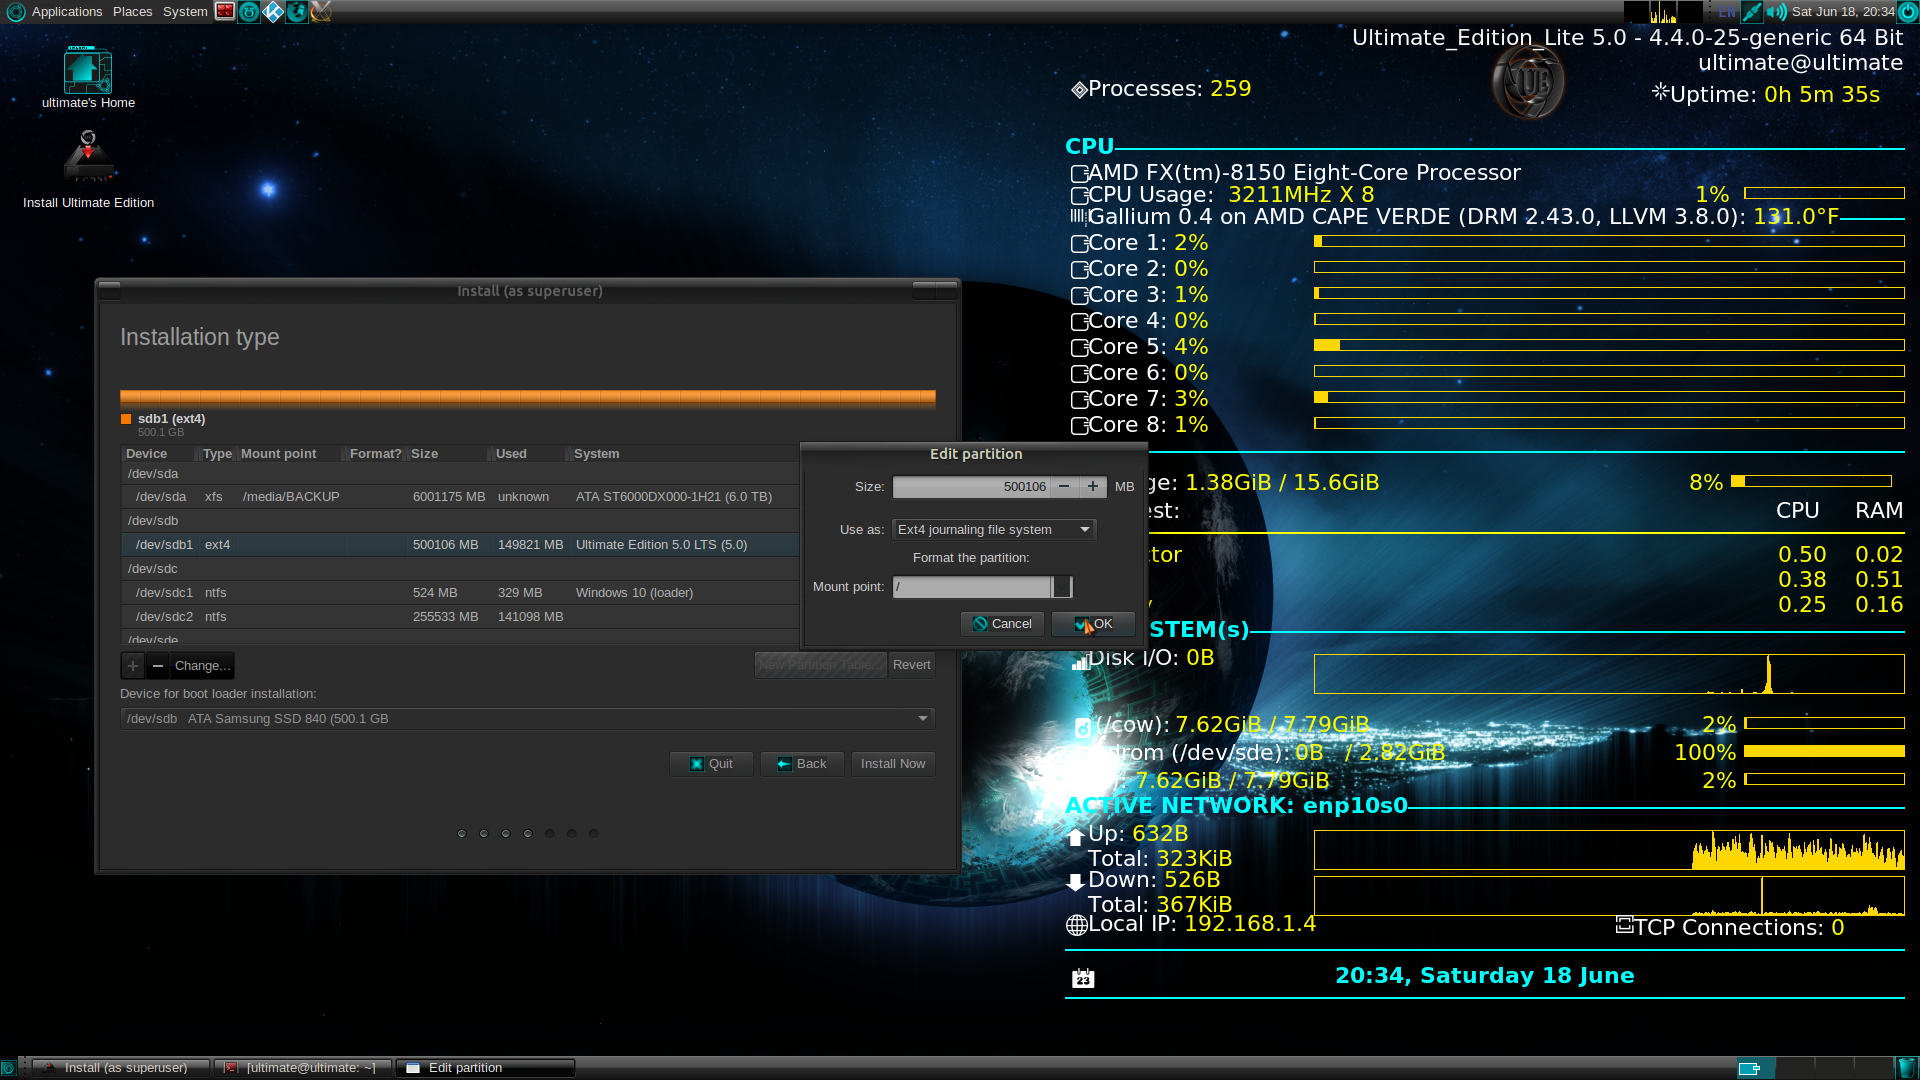Open the trash icon in bottom panel

click(1906, 1068)
